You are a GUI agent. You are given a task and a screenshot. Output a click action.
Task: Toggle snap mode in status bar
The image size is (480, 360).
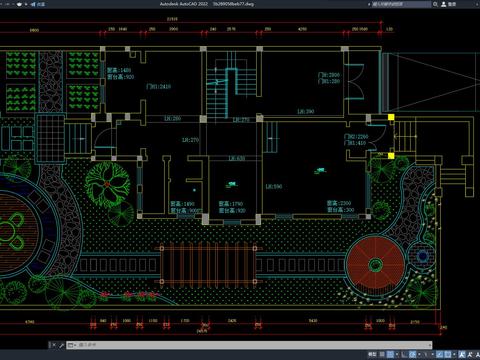coord(390,354)
